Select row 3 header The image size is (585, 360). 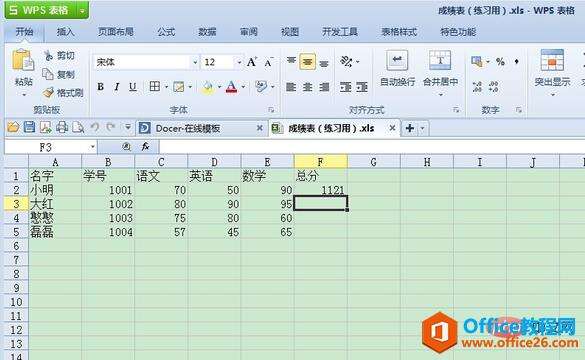[x=16, y=204]
